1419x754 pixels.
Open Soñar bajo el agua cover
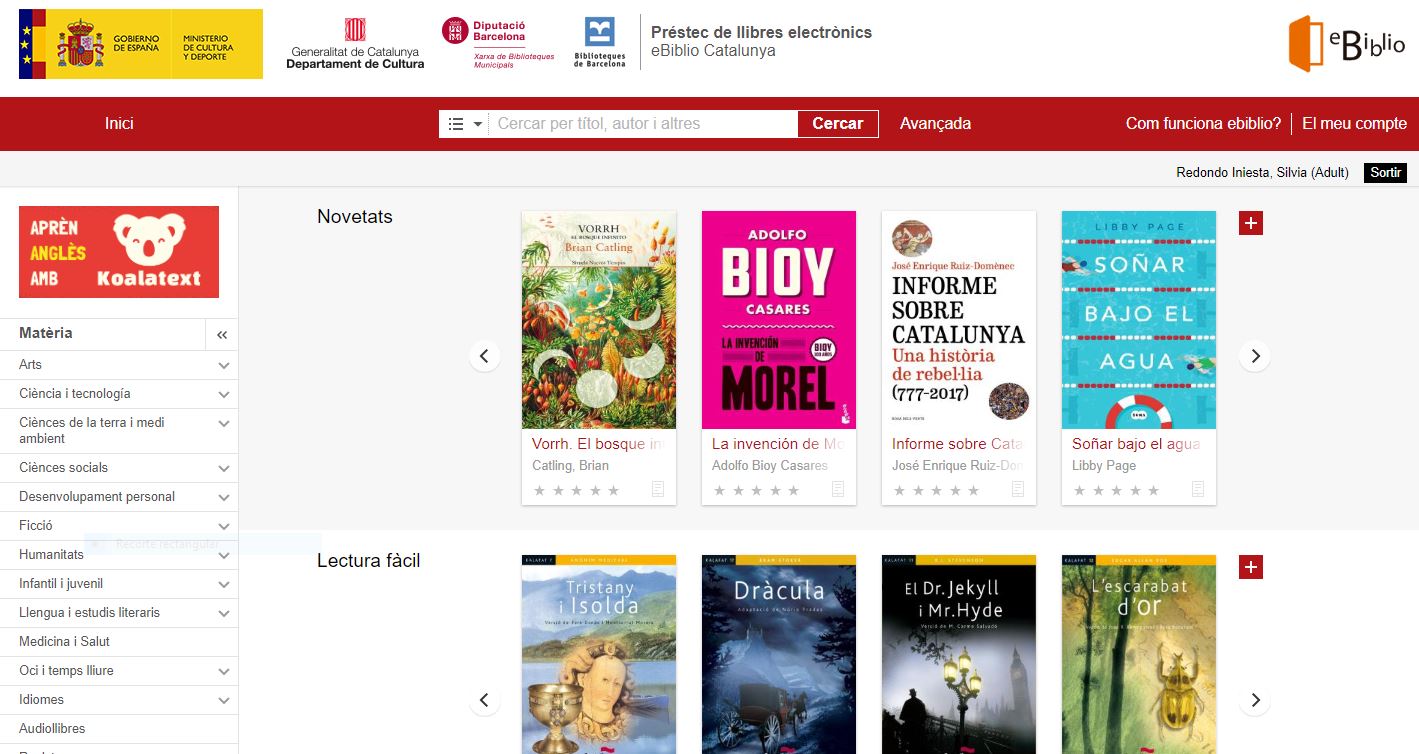[x=1139, y=320]
